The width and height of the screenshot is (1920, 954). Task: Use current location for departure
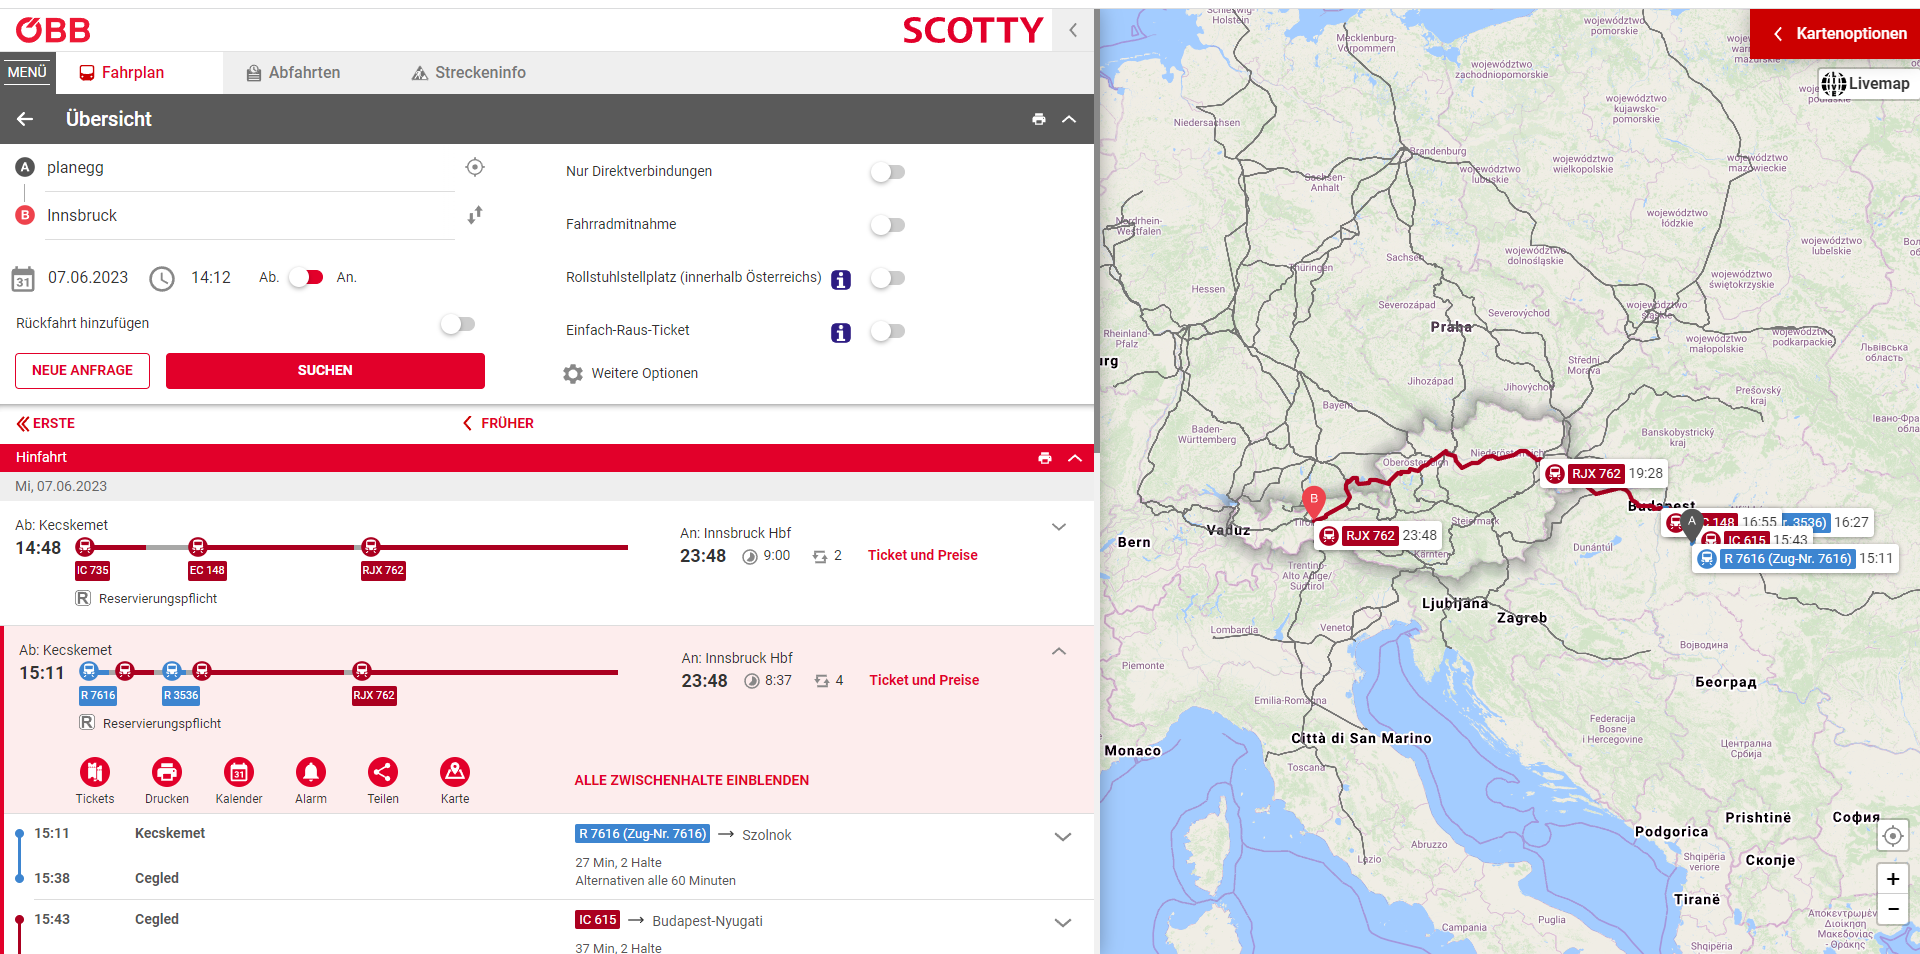475,167
